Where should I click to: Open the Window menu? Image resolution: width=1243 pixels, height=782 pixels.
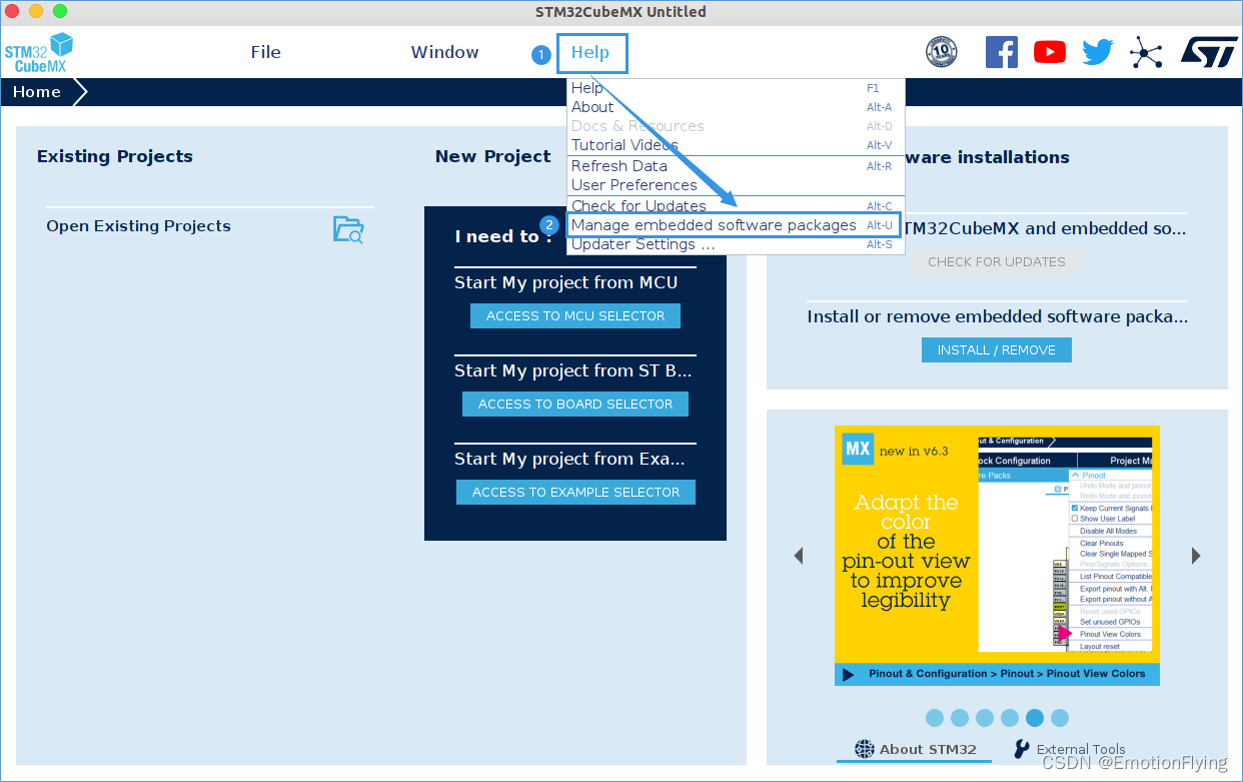click(x=445, y=52)
